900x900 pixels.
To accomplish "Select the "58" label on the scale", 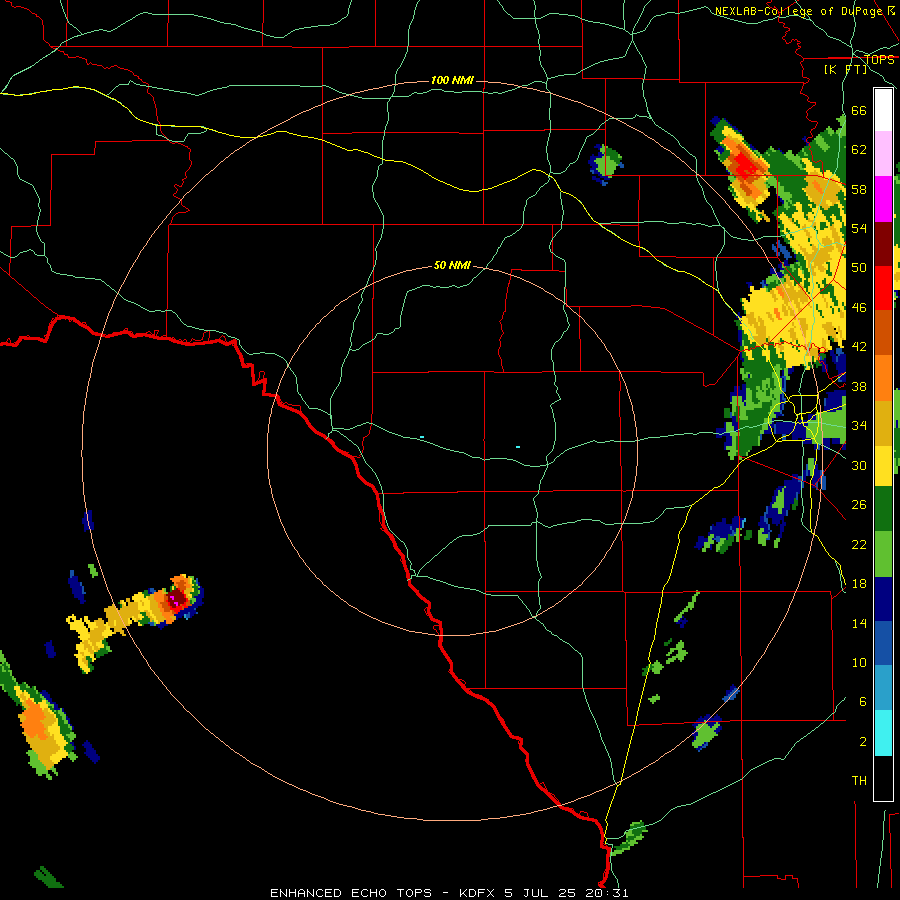I will tap(859, 189).
